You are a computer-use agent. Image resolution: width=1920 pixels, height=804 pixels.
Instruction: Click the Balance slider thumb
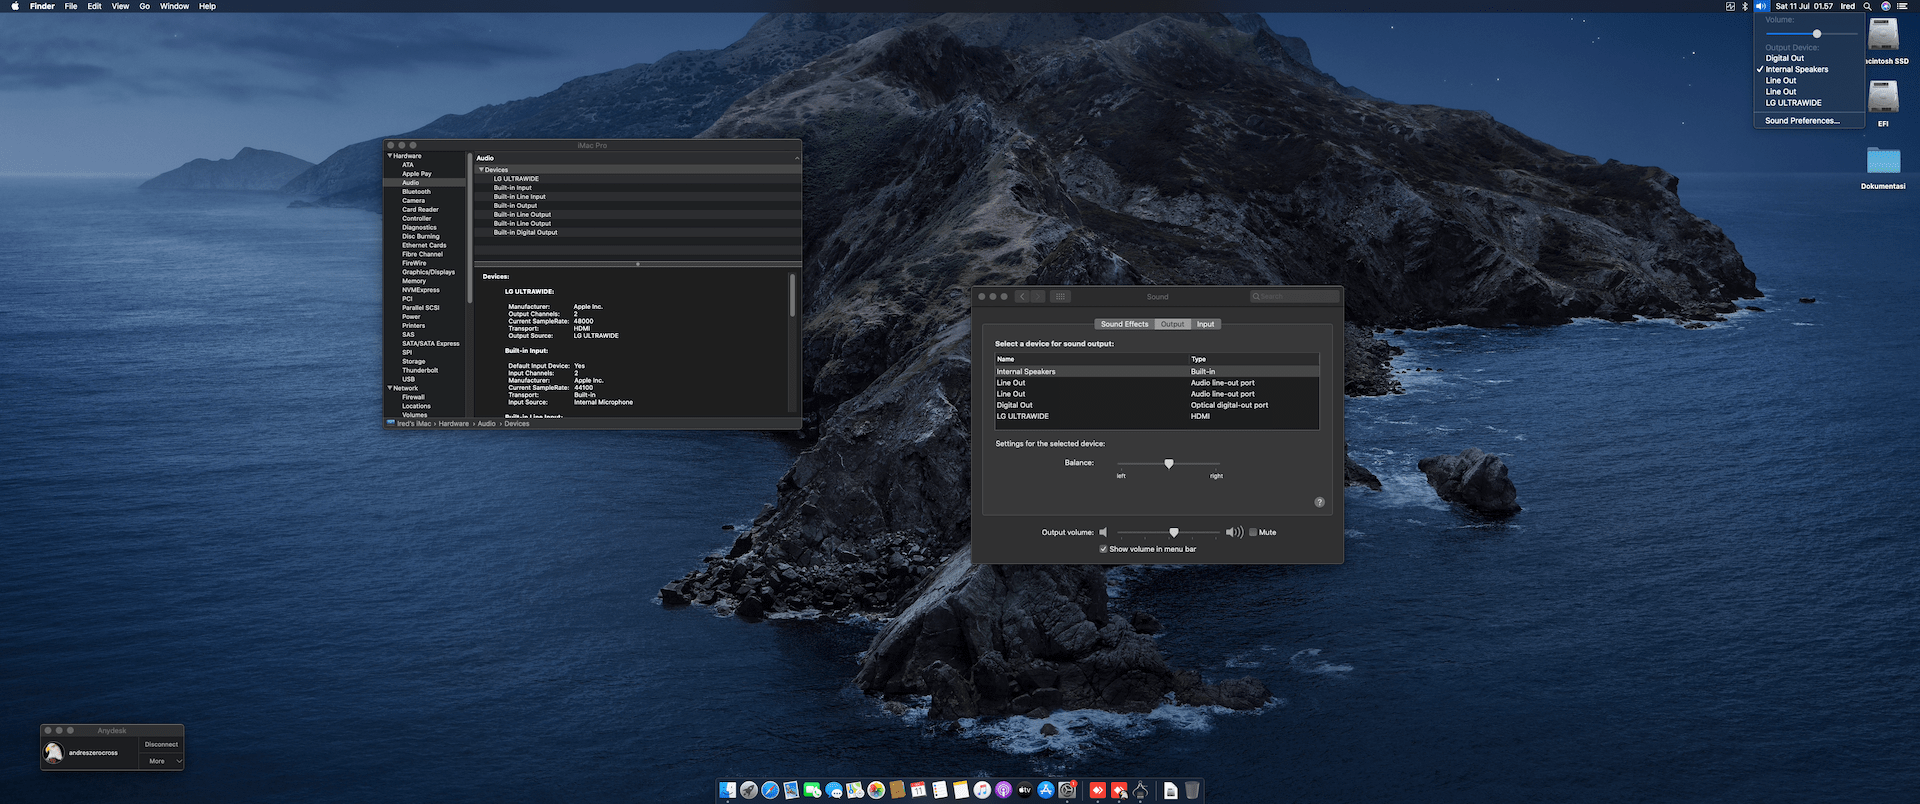click(1169, 463)
